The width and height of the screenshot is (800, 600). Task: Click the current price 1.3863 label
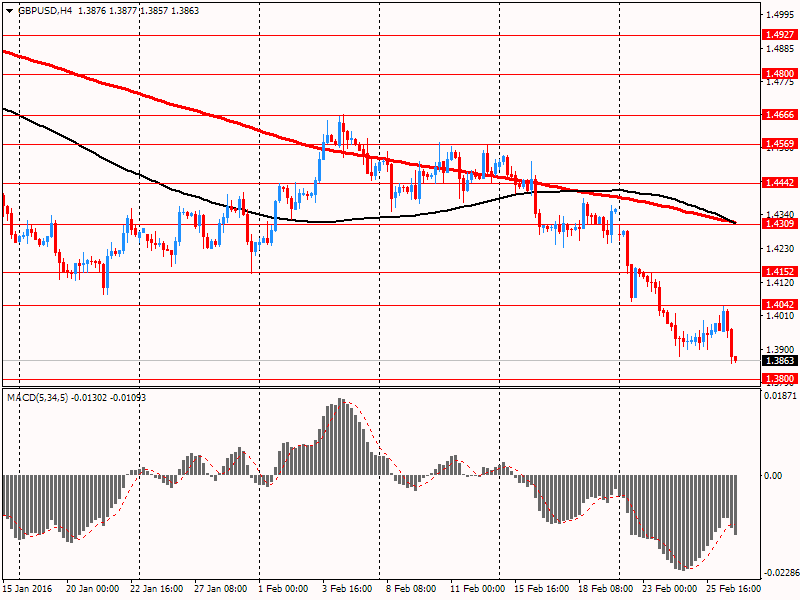point(779,361)
